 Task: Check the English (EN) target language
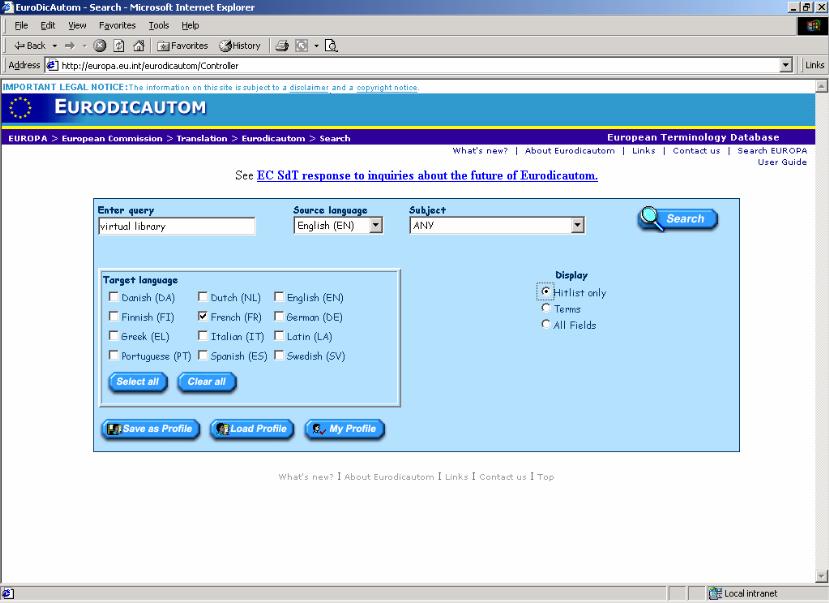point(279,296)
